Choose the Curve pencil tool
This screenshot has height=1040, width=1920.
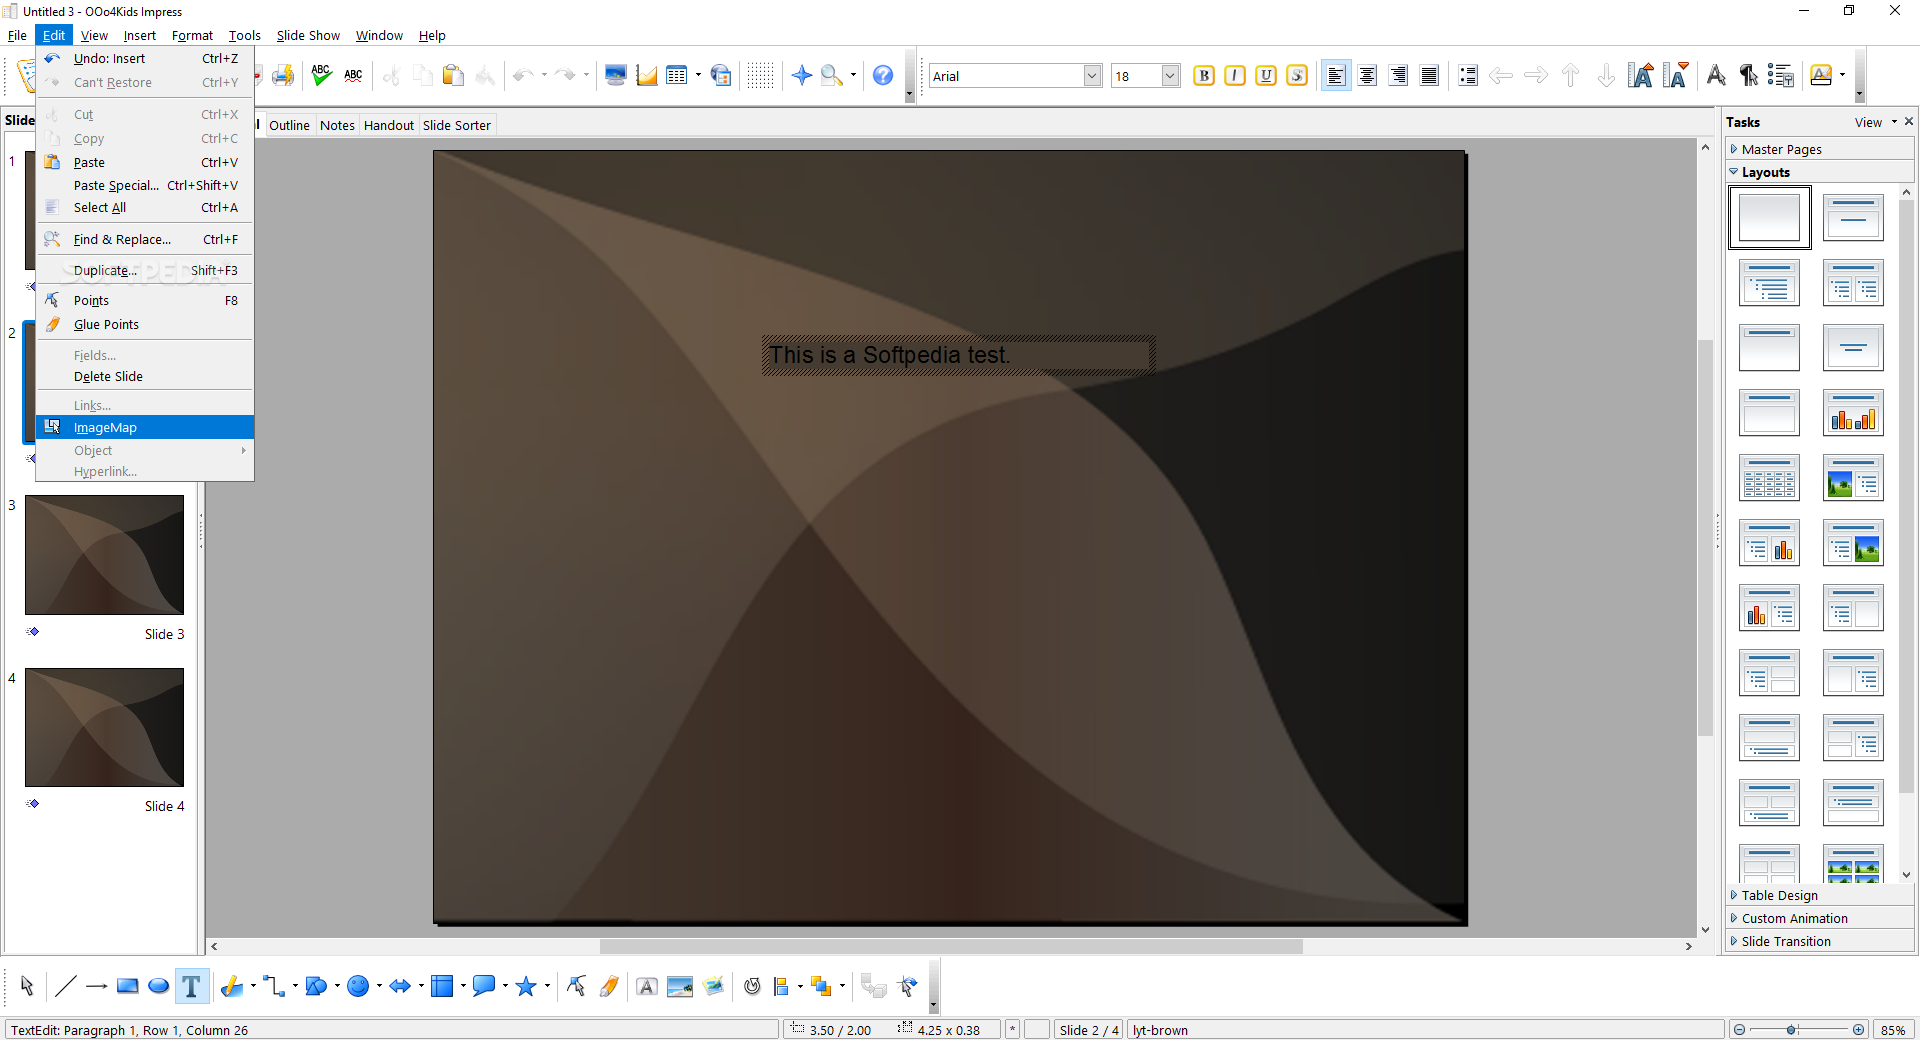point(232,987)
